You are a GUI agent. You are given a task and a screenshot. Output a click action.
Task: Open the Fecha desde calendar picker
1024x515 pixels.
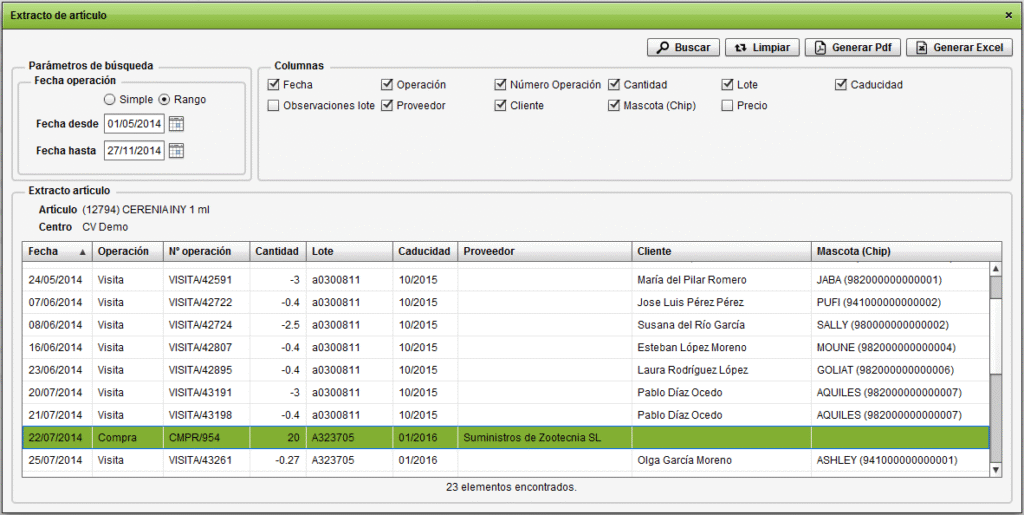[x=176, y=124]
